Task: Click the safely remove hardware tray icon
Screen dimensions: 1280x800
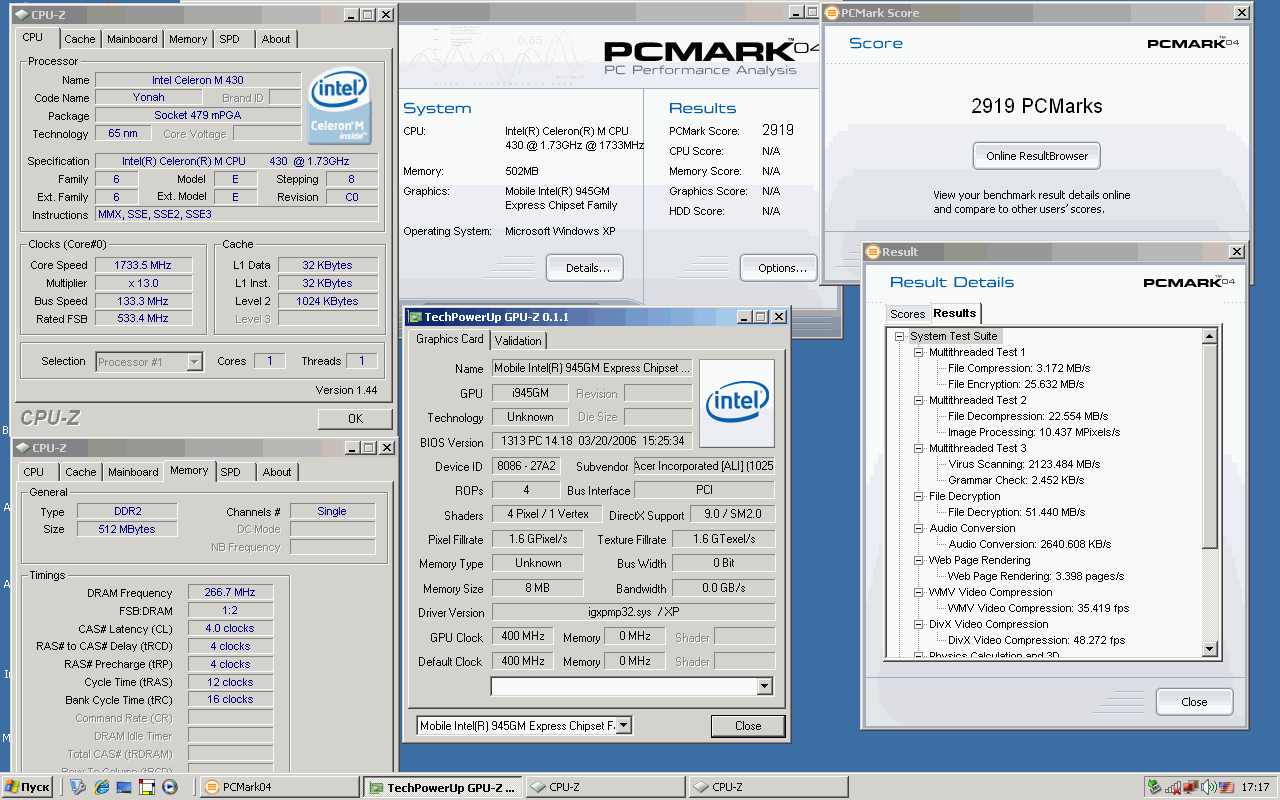Action: click(x=1155, y=787)
